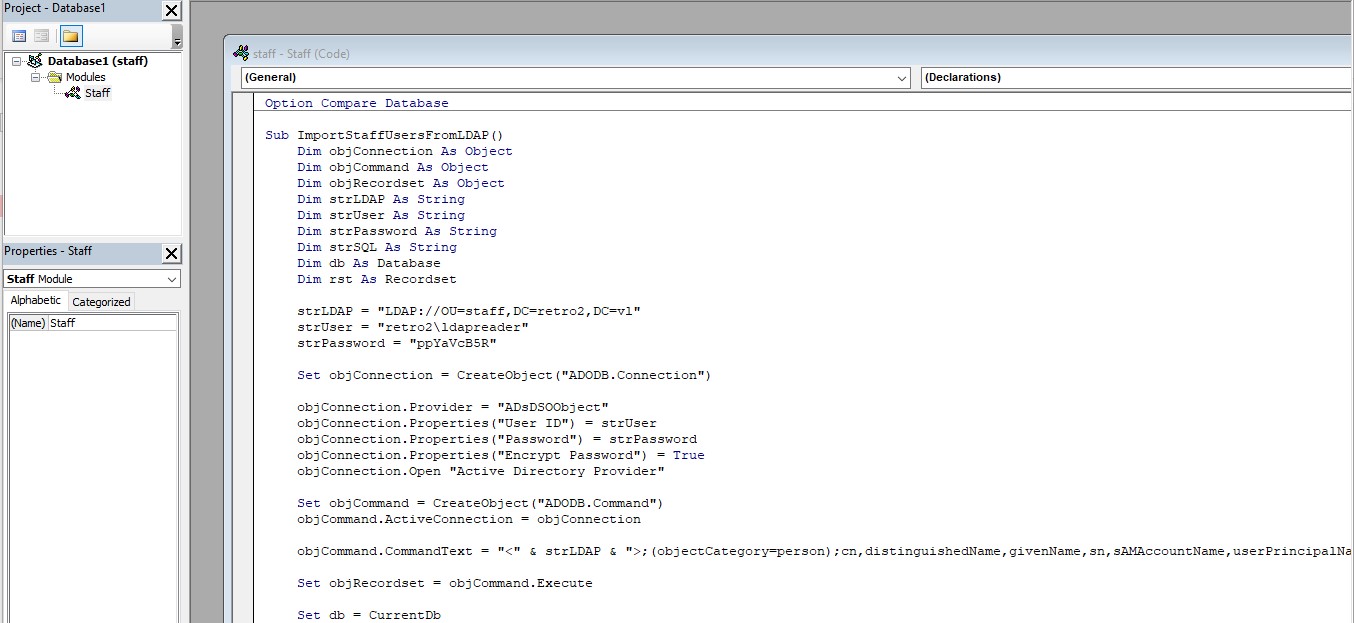The image size is (1354, 623).
Task: Click the View Object icon in Project panel
Action: [41, 36]
